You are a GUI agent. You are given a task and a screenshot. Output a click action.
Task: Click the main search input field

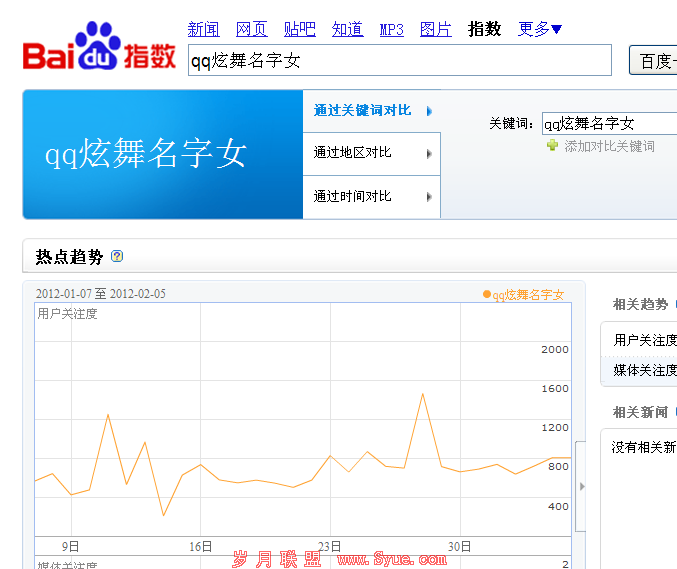point(399,61)
